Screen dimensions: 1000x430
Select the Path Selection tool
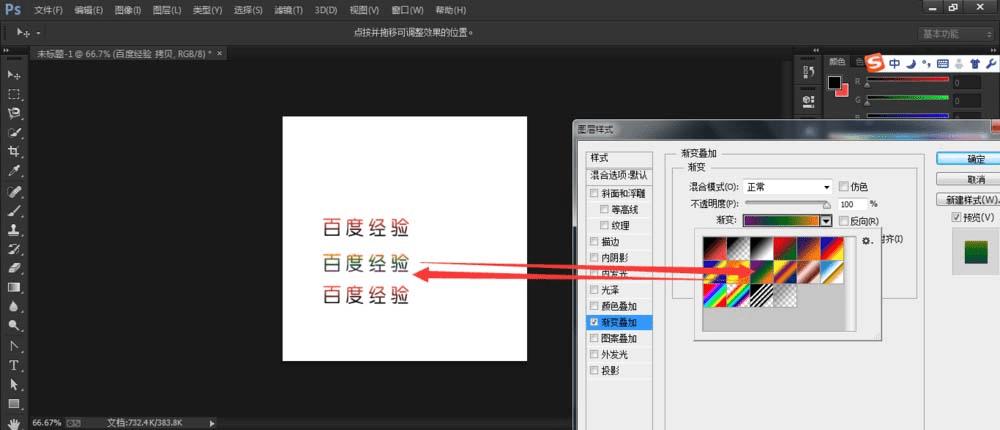(x=14, y=385)
